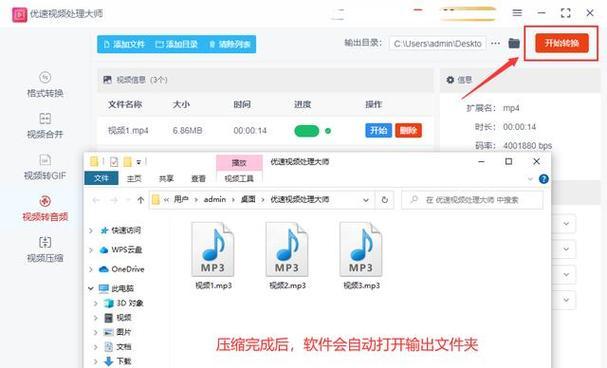This screenshot has height=368, width=607.
Task: Select 视频转音频 in the left sidebar
Action: click(45, 209)
